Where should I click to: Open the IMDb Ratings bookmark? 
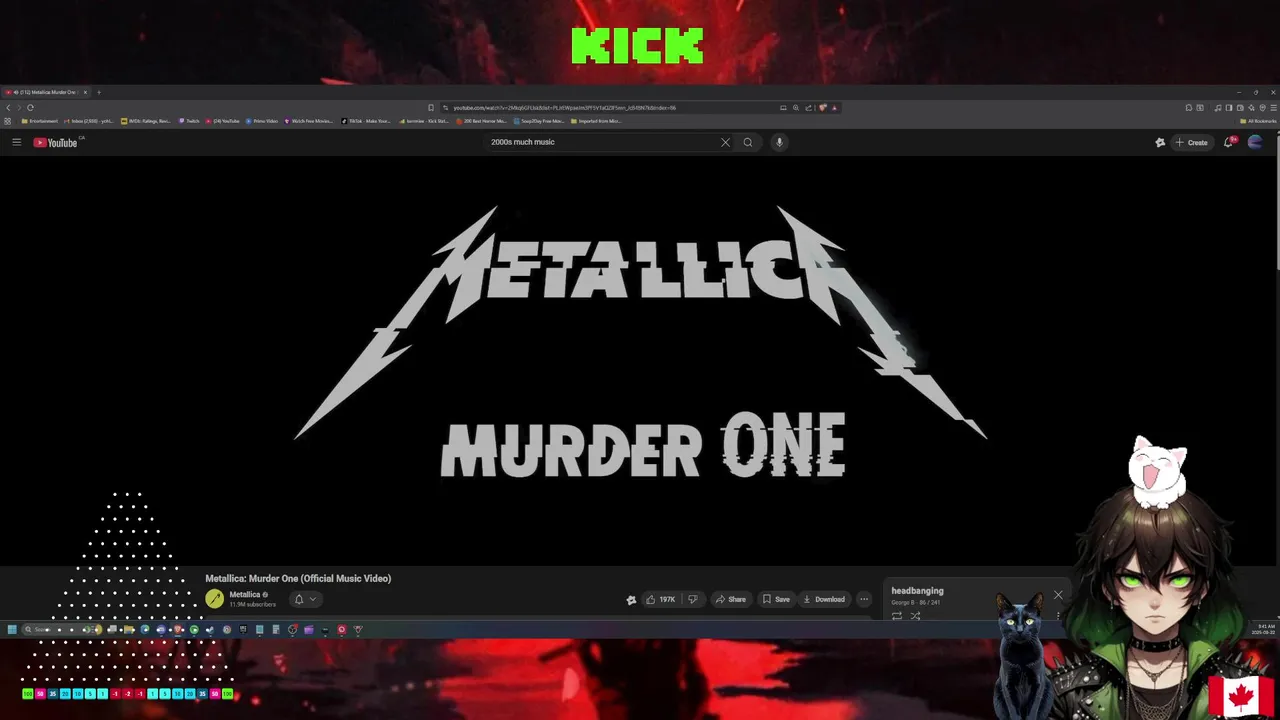coord(146,121)
